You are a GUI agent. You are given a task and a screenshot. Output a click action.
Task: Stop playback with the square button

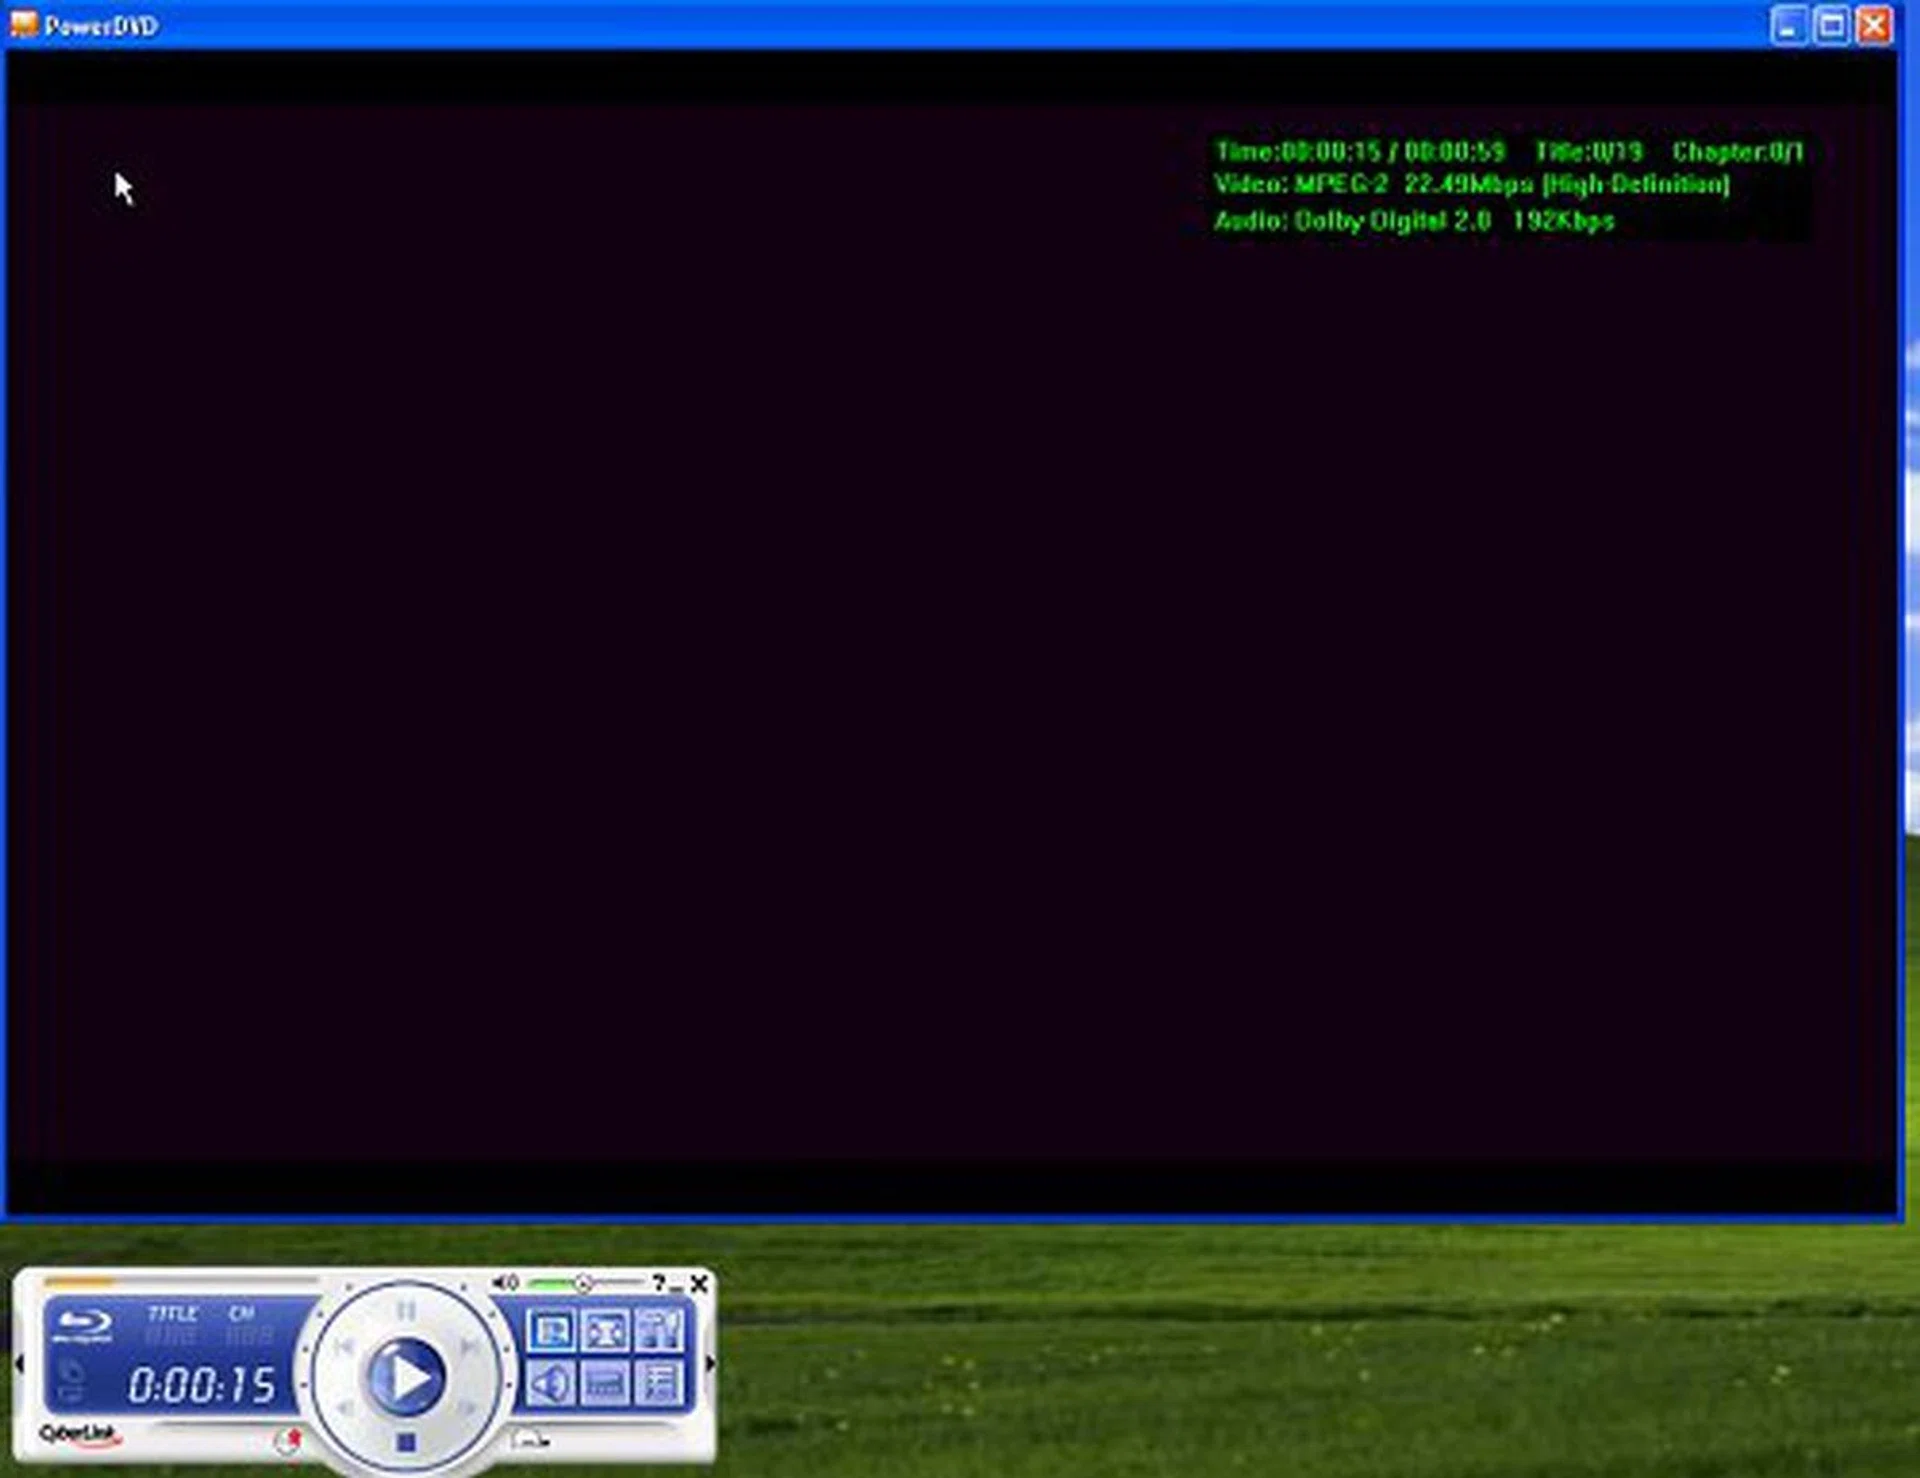click(405, 1442)
